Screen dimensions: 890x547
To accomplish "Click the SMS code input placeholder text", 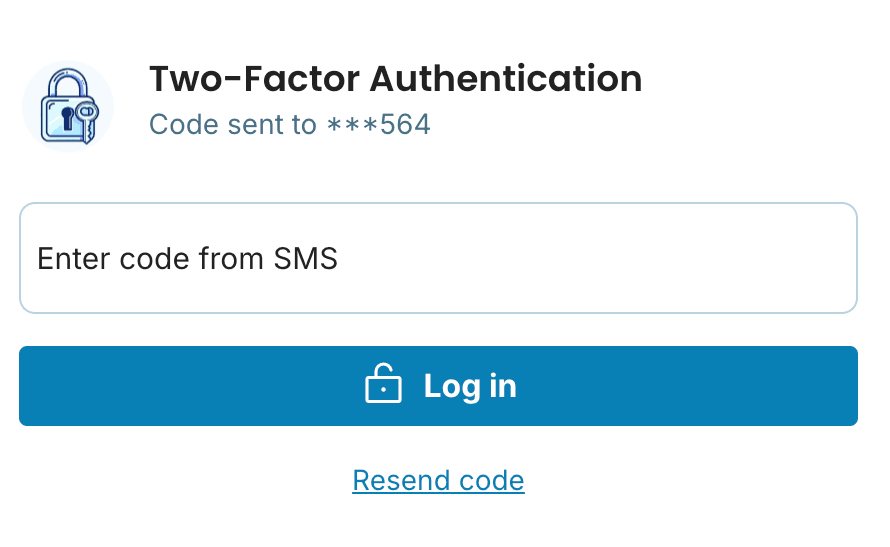I will (x=187, y=259).
